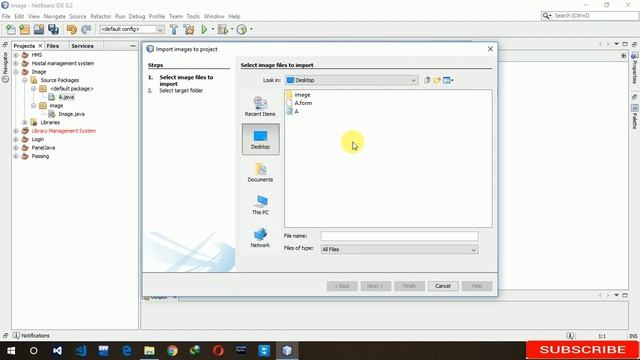Click the Open Project toolbar icon
Viewport: 640px width, 360px height.
coord(39,29)
